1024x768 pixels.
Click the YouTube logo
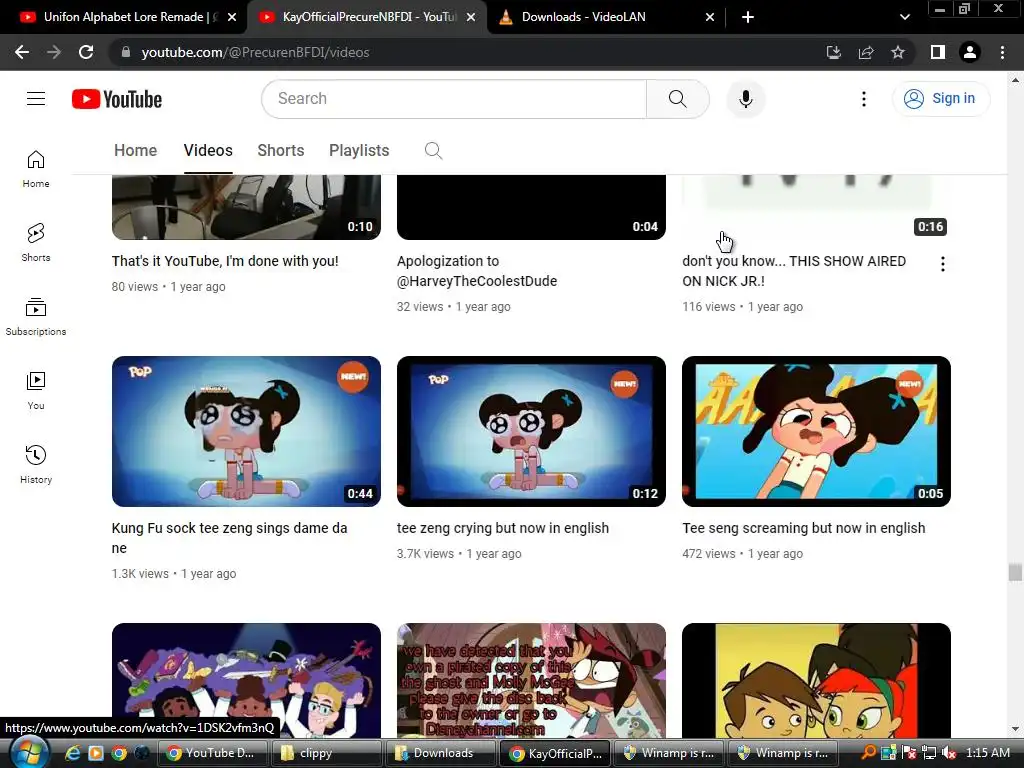pyautogui.click(x=117, y=99)
